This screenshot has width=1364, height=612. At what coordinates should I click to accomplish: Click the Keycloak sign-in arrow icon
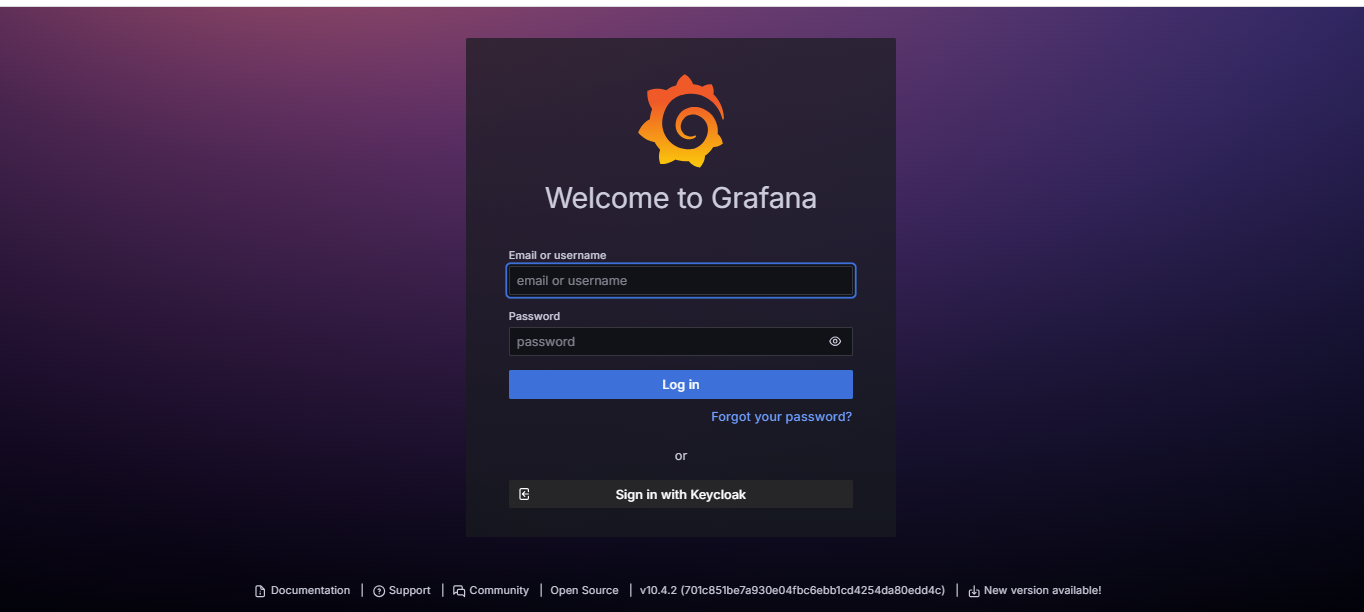click(x=524, y=494)
